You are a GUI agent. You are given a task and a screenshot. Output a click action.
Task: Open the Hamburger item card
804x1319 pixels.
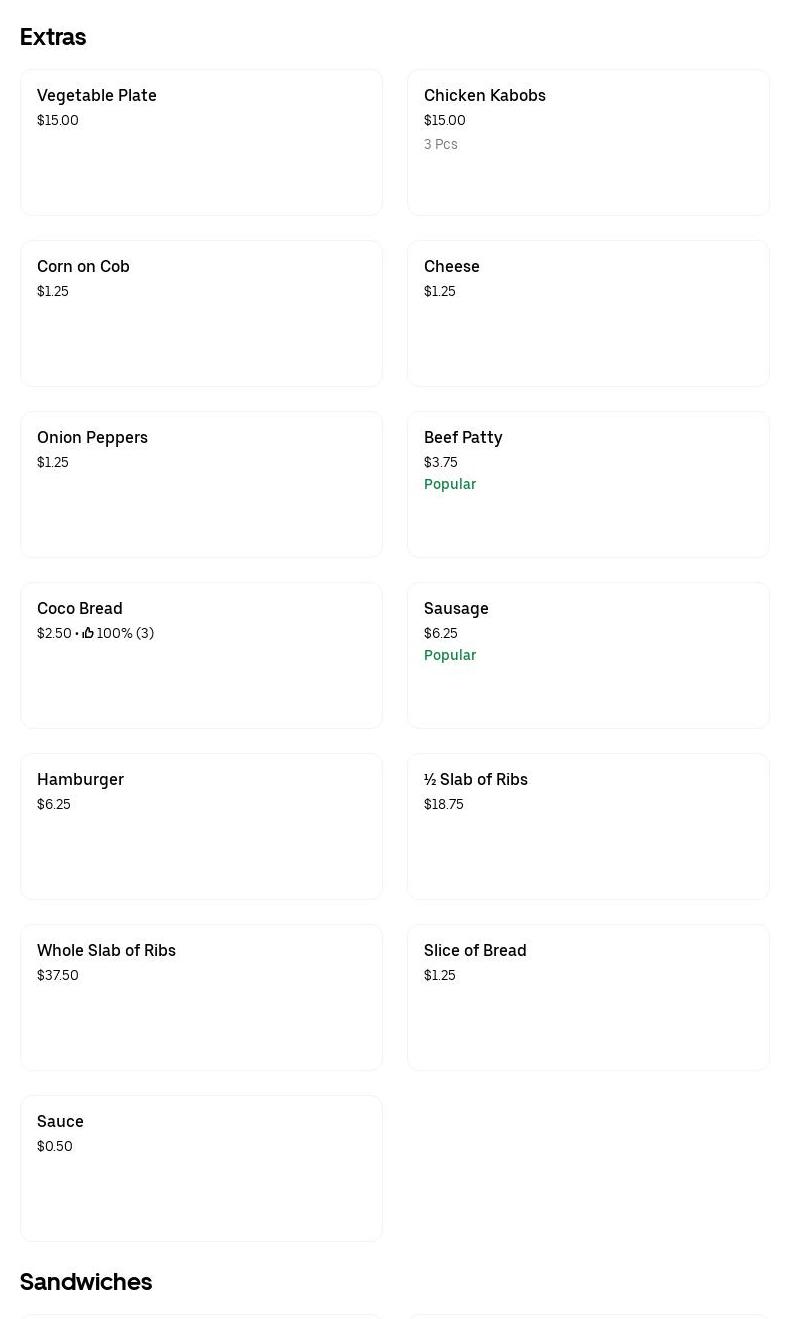click(201, 826)
